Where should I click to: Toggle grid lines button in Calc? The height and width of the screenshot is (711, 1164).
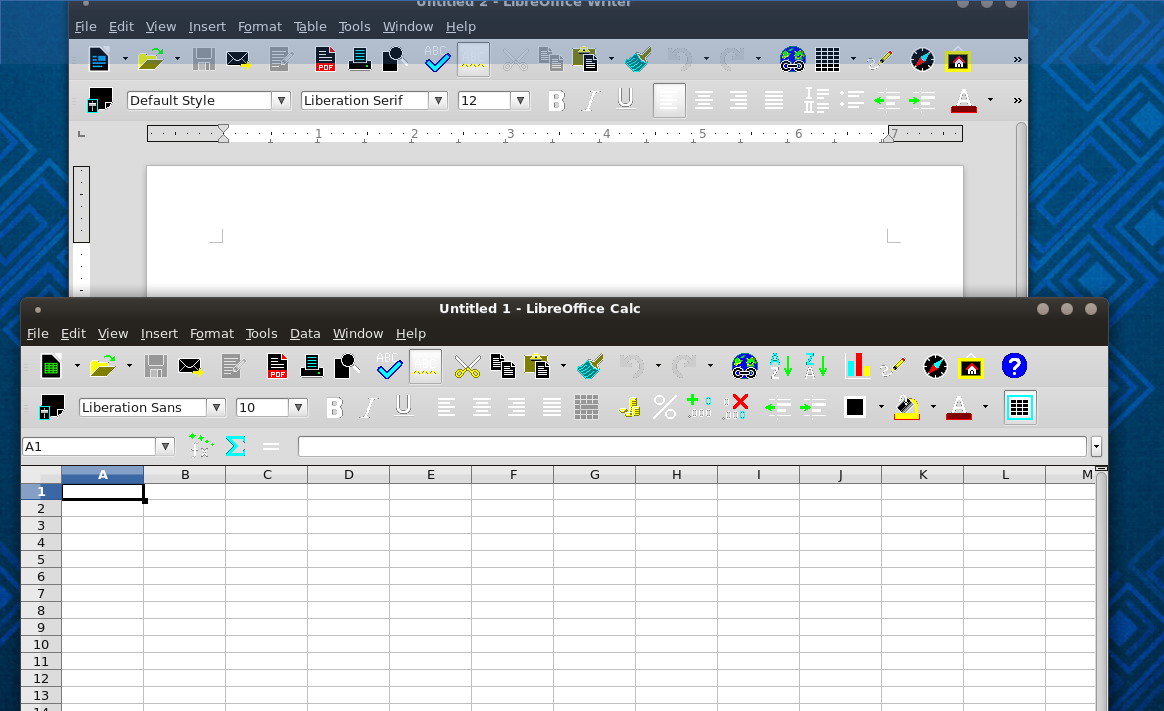[x=1019, y=407]
